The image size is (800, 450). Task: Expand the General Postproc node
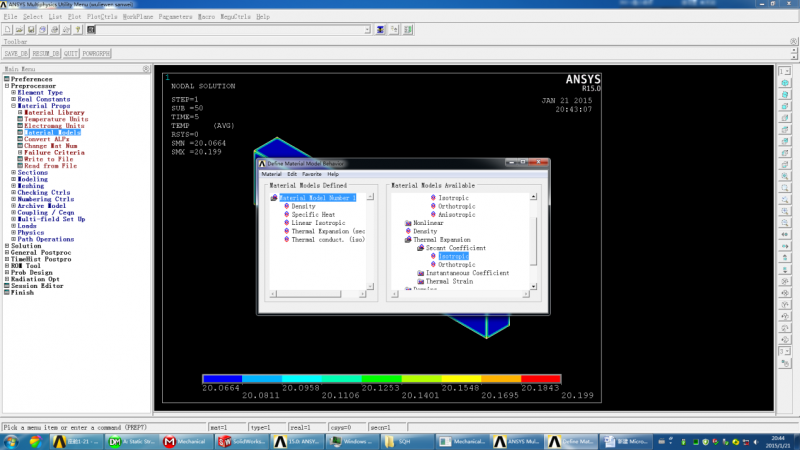coord(7,253)
